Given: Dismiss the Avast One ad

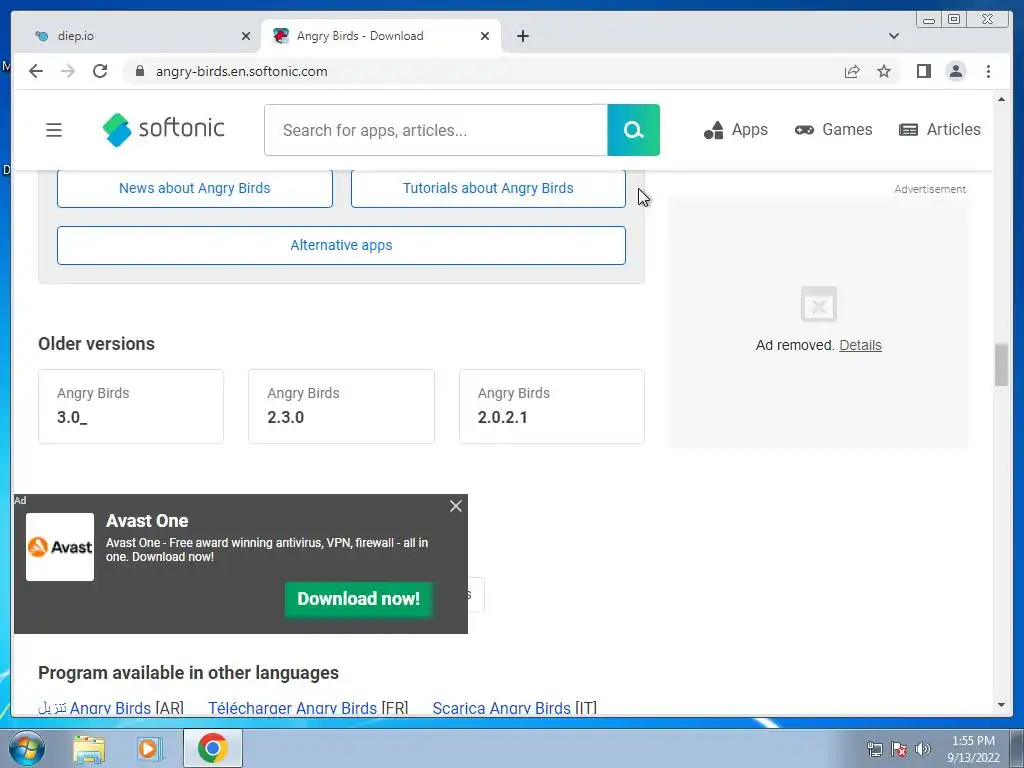Looking at the screenshot, I should pyautogui.click(x=456, y=506).
